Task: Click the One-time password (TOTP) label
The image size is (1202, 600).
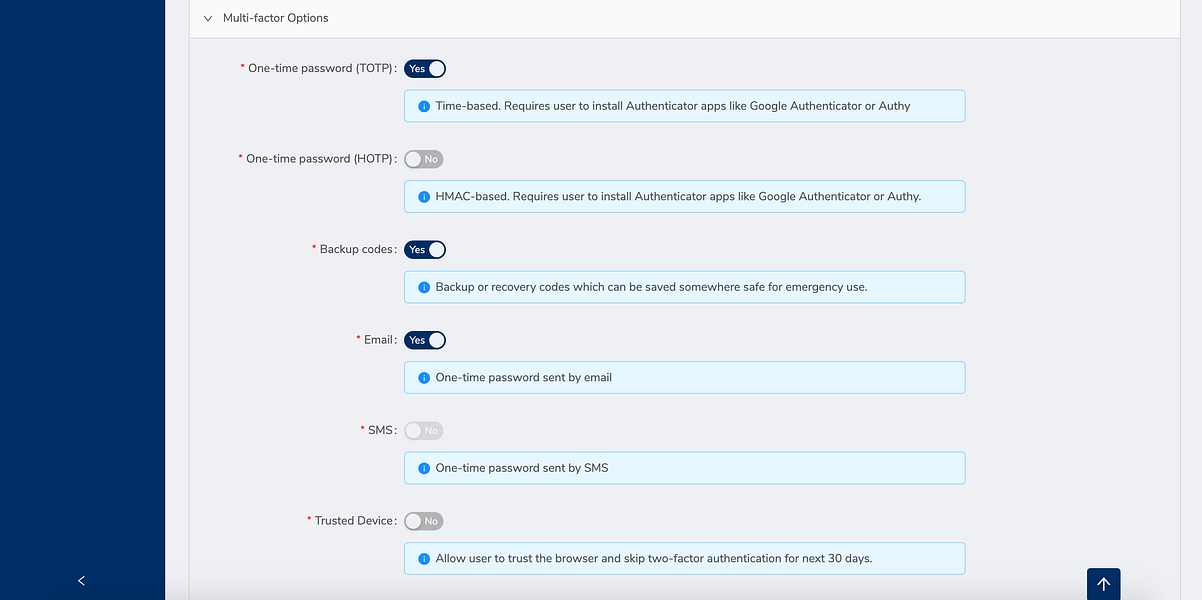Action: coord(320,68)
